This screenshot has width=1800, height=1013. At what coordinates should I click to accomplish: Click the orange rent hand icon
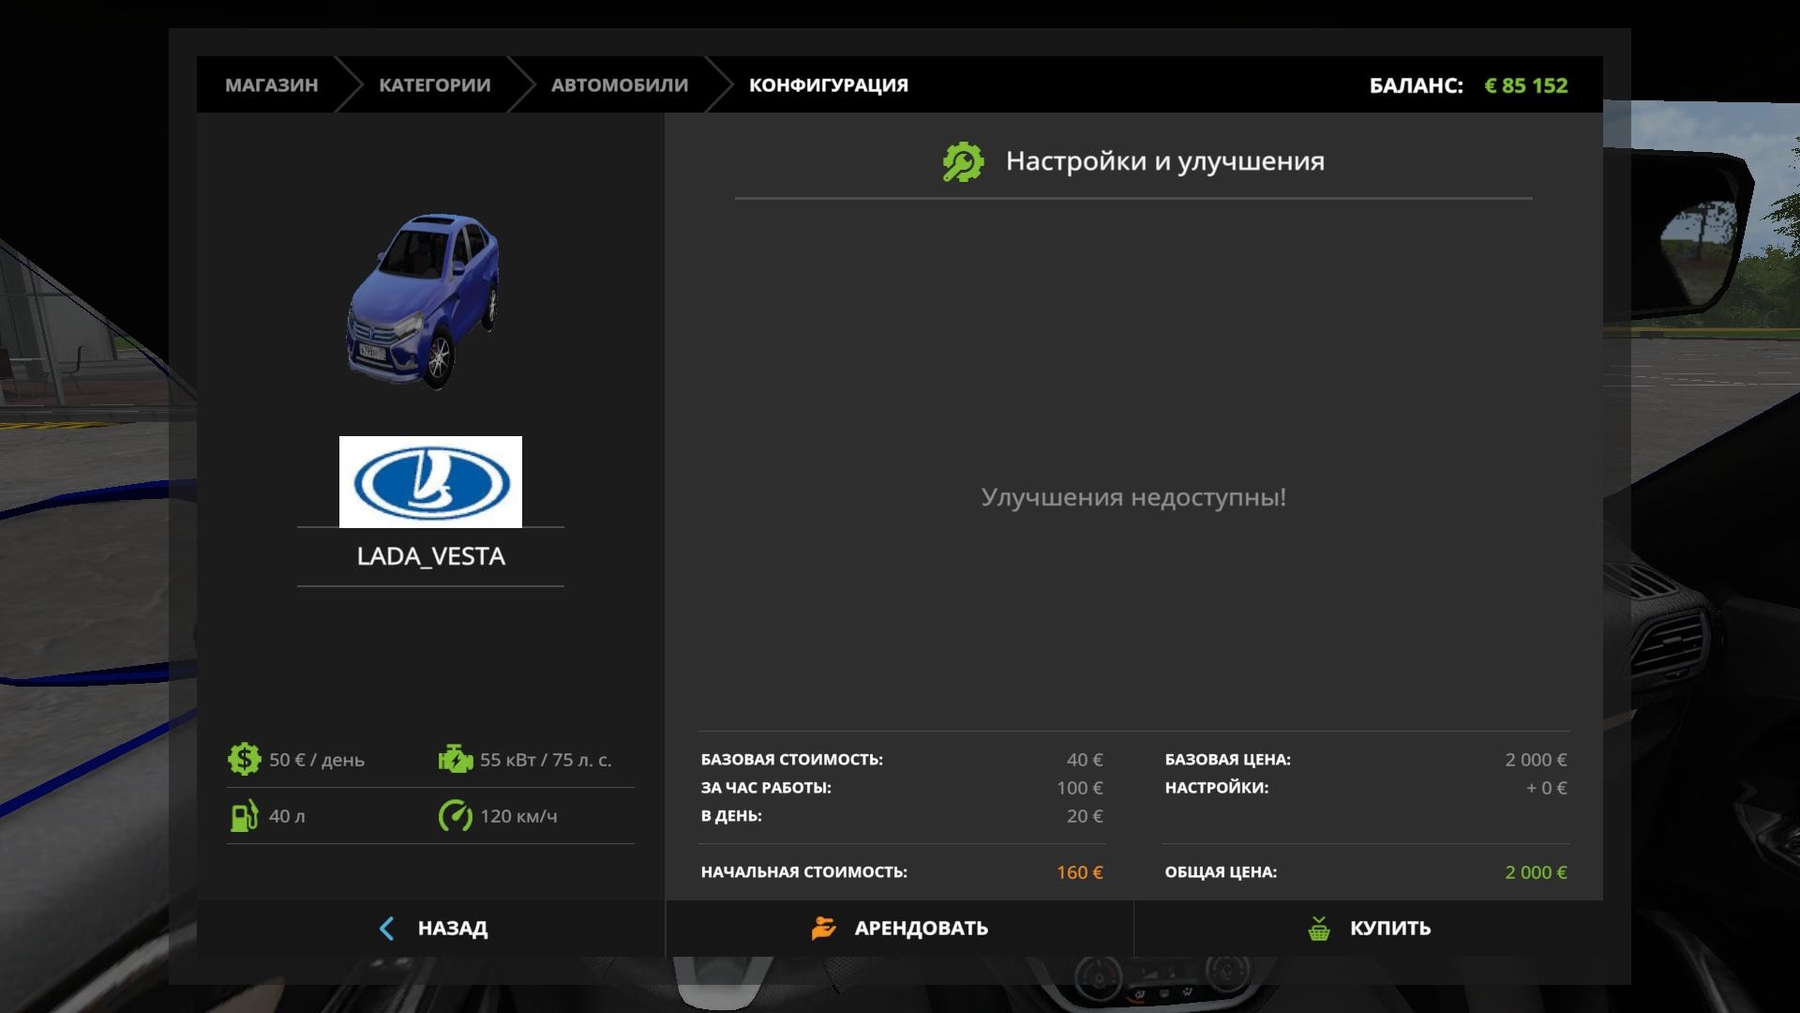(823, 928)
